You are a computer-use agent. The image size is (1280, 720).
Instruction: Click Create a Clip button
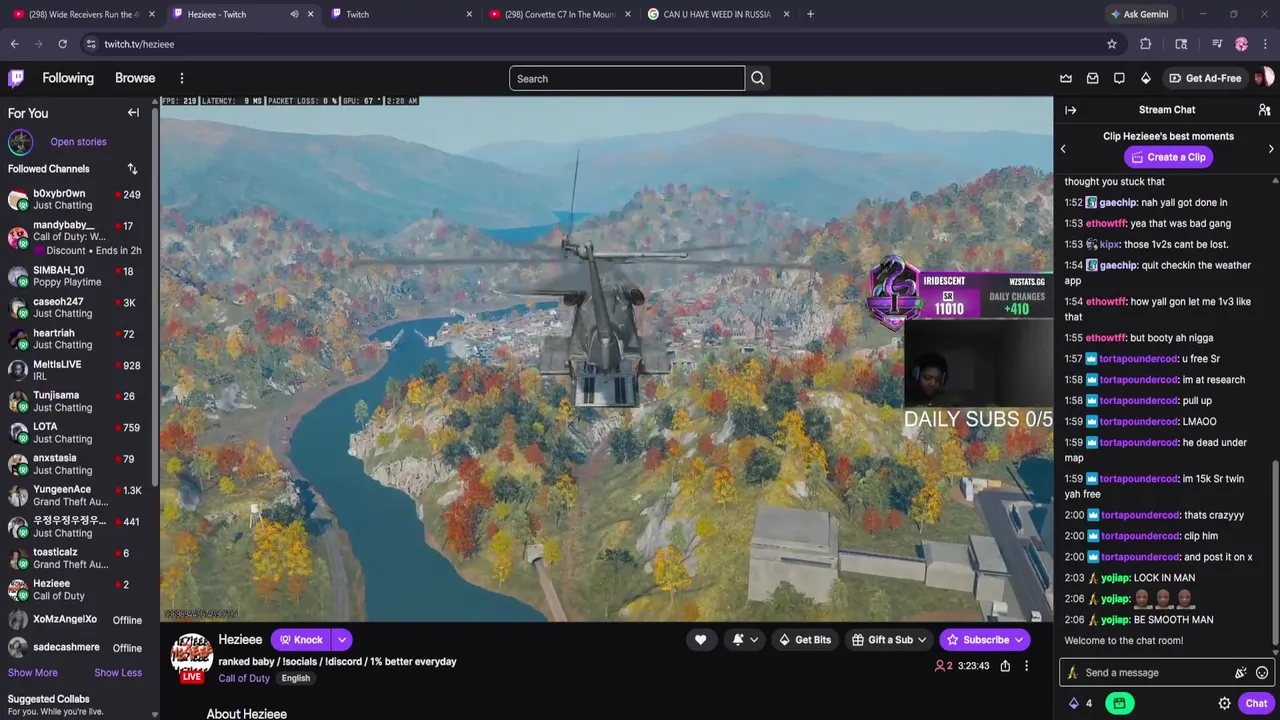point(1167,157)
